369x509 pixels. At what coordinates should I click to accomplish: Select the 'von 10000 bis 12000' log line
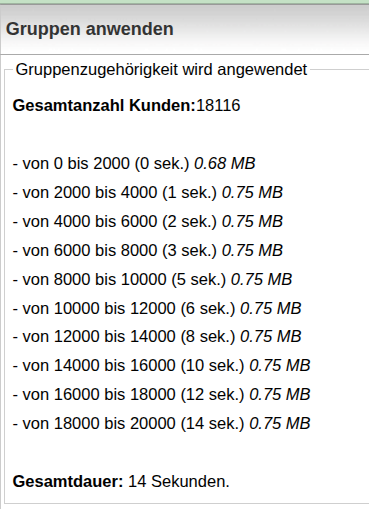click(x=157, y=309)
